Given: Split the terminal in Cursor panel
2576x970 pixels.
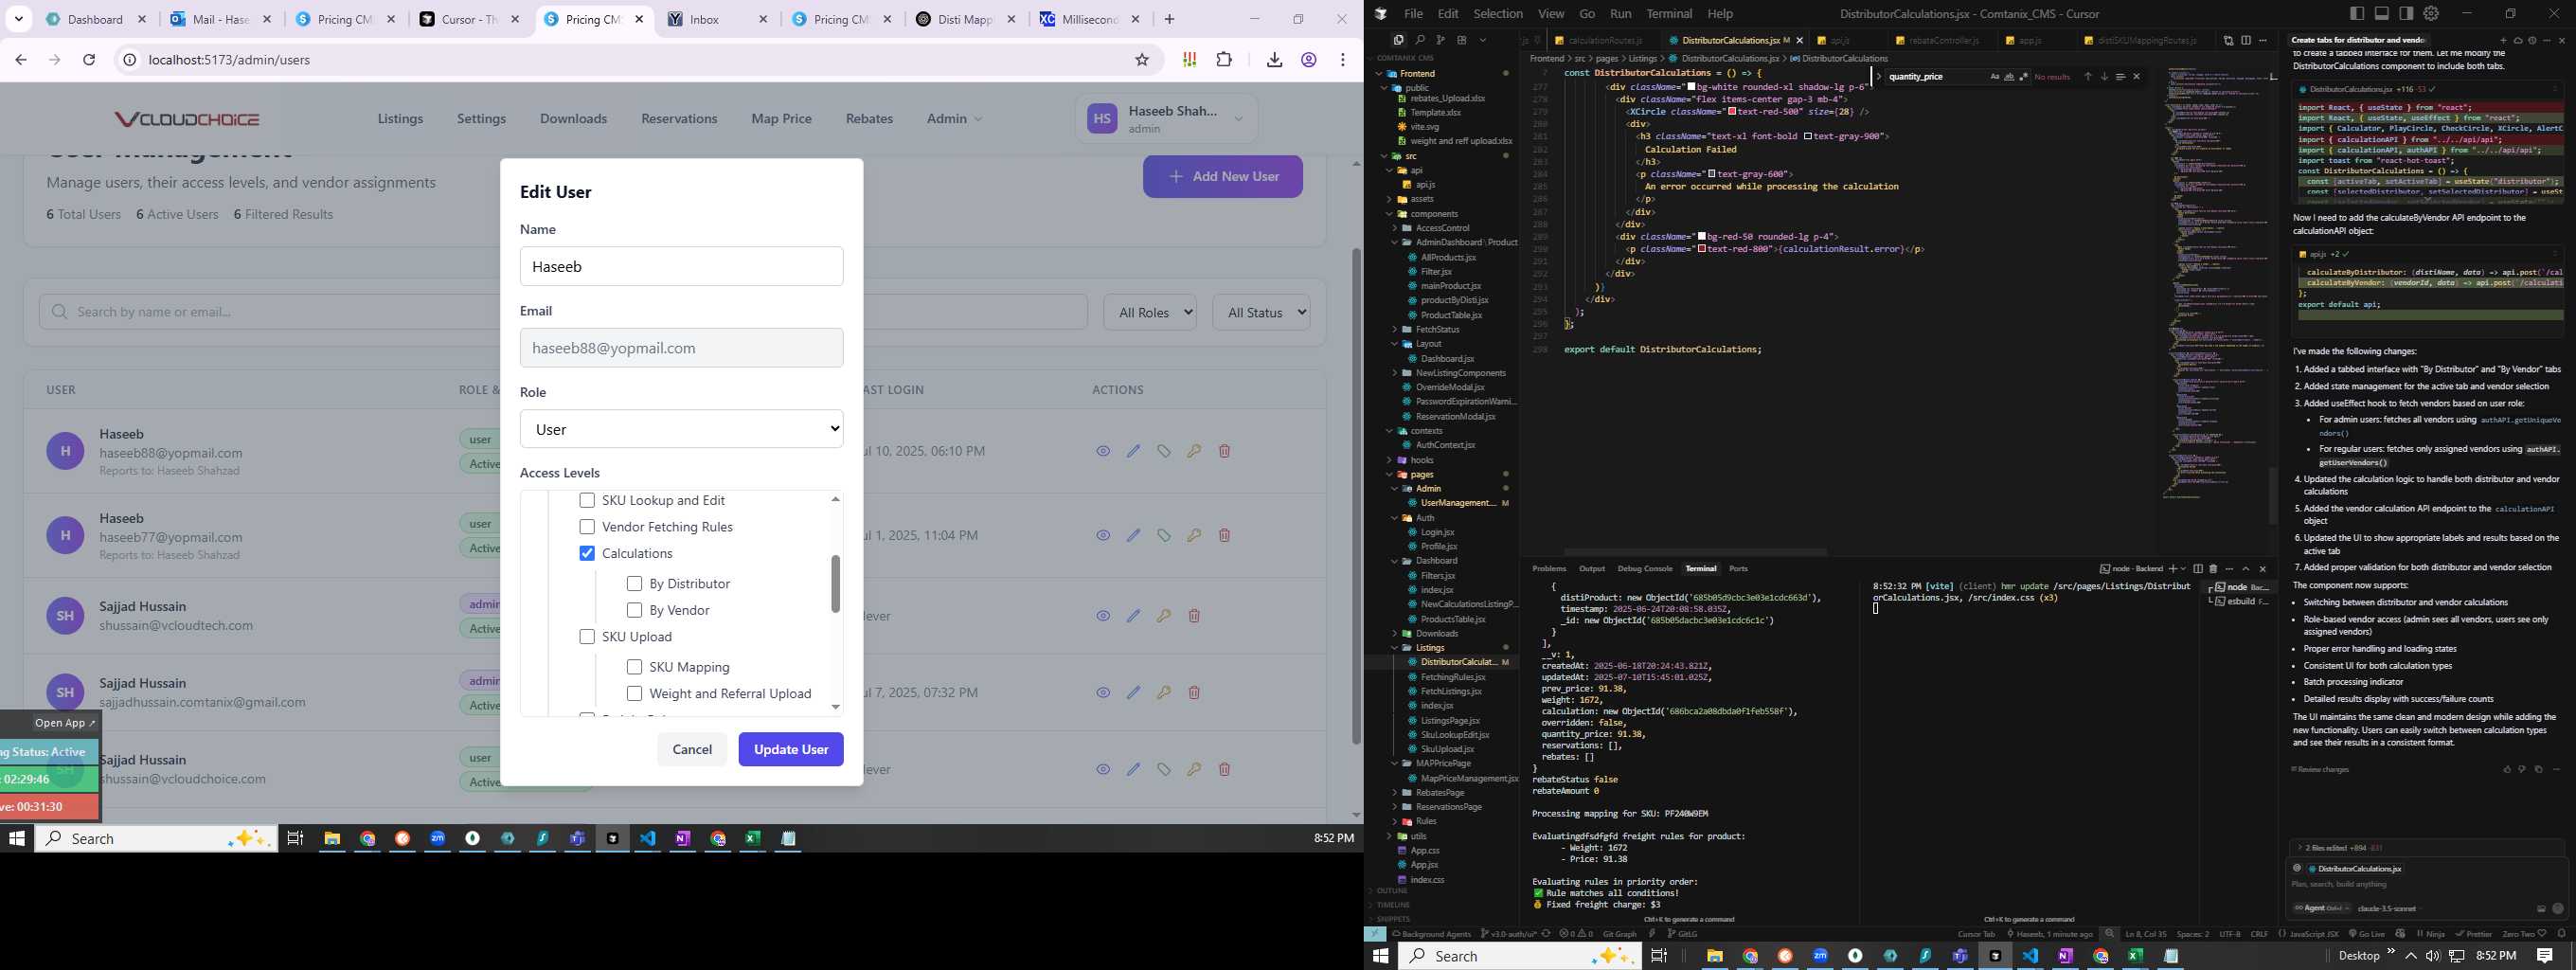Looking at the screenshot, I should 2197,569.
